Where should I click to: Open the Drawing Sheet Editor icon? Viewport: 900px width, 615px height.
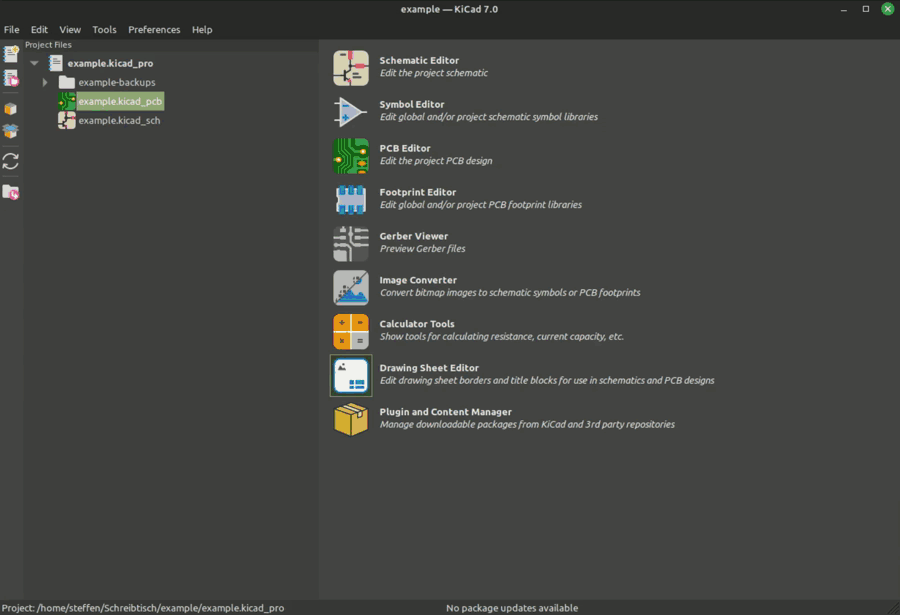point(351,376)
